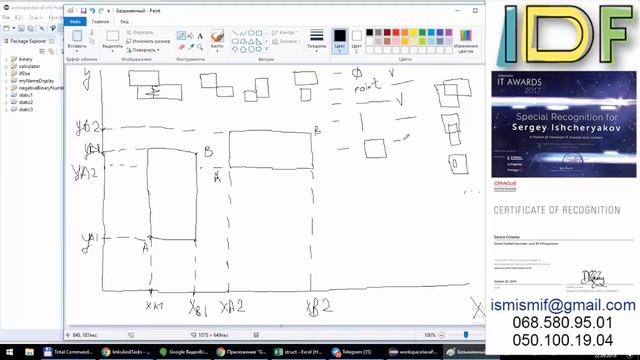Open File Explorer from the taskbar

click(x=29, y=352)
